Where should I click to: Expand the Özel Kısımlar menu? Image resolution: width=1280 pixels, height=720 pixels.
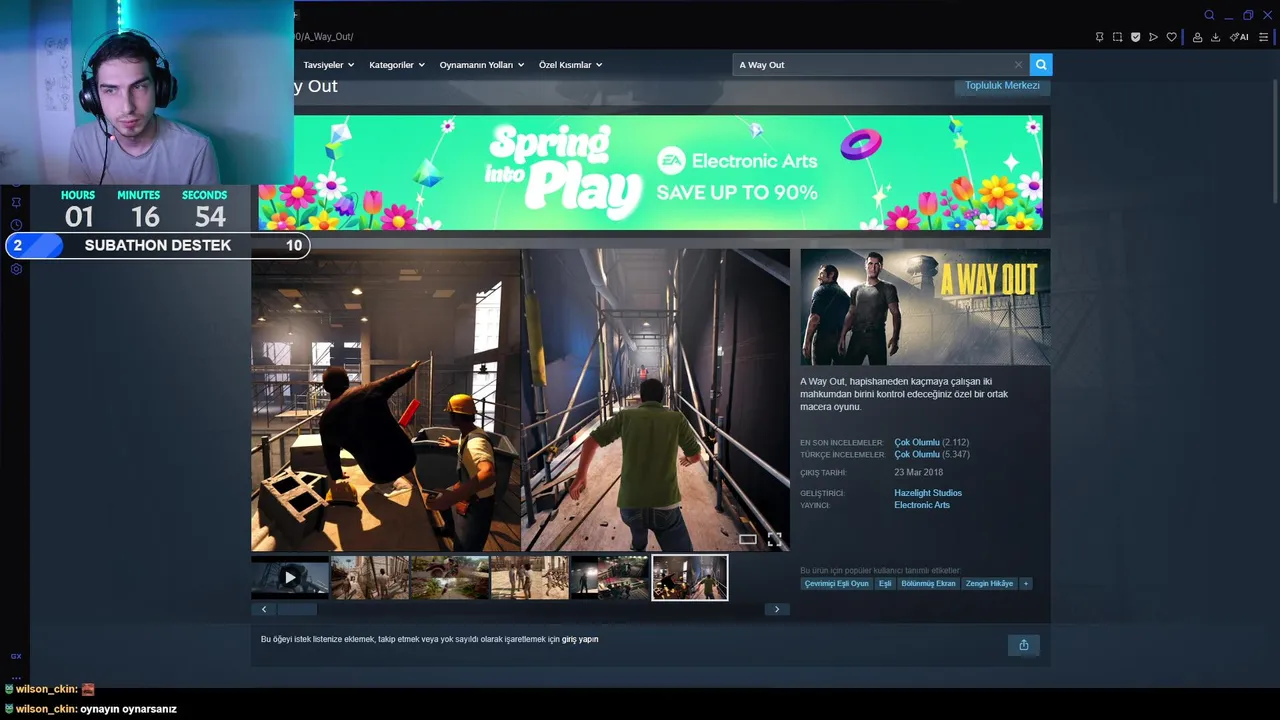(570, 65)
